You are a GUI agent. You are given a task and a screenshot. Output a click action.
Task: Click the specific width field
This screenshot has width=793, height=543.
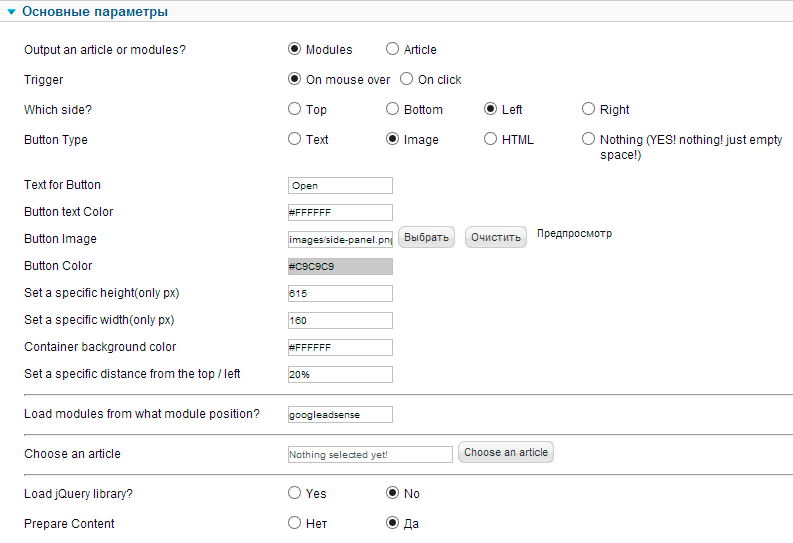click(340, 321)
